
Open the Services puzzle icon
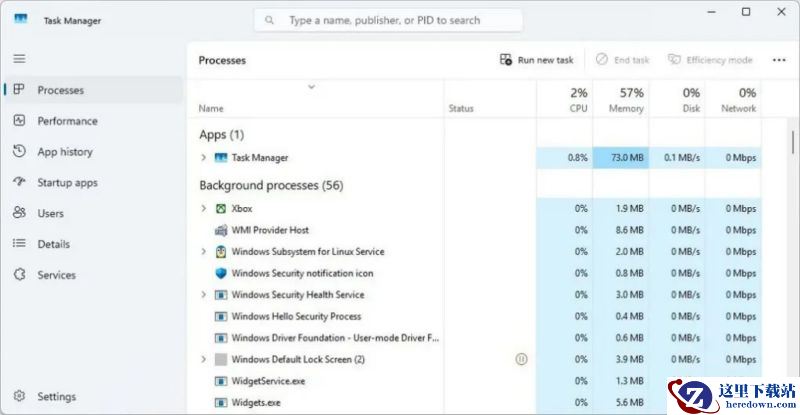[19, 274]
